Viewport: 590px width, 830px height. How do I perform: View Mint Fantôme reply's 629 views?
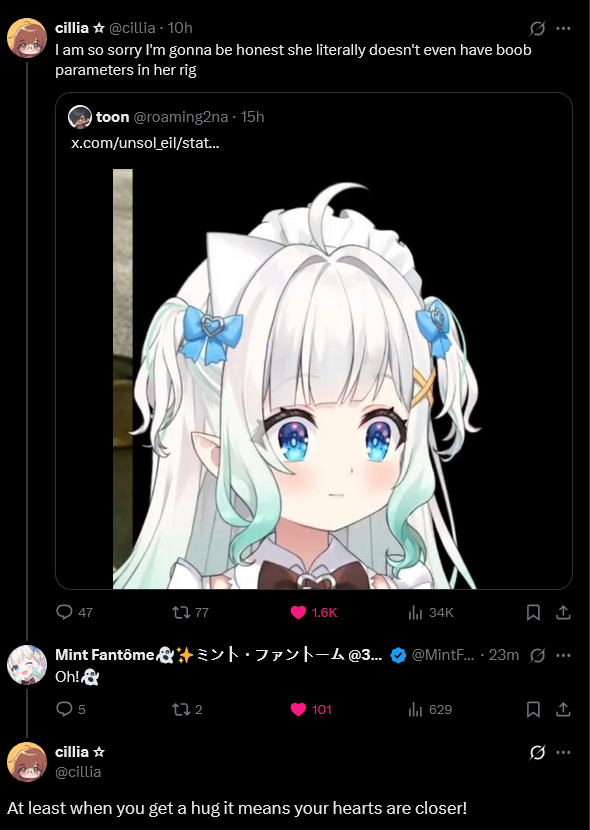430,709
